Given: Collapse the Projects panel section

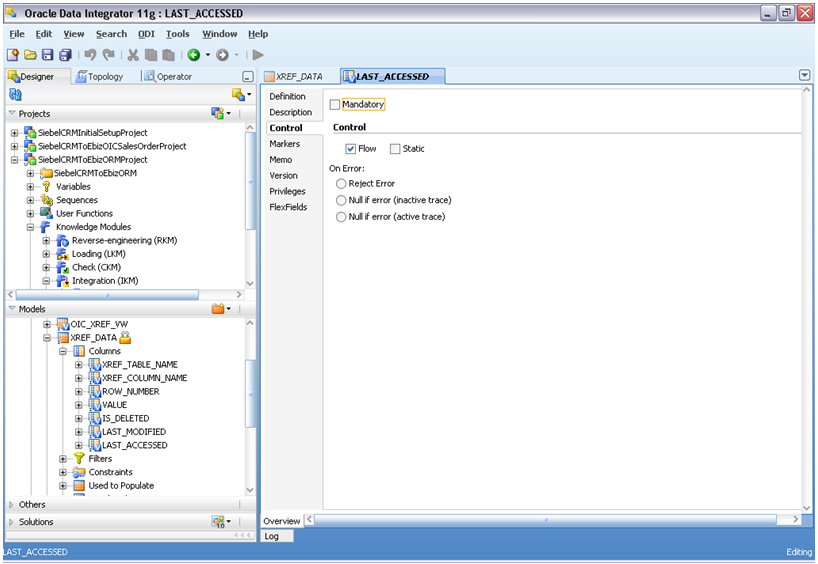Looking at the screenshot, I should click(11, 113).
